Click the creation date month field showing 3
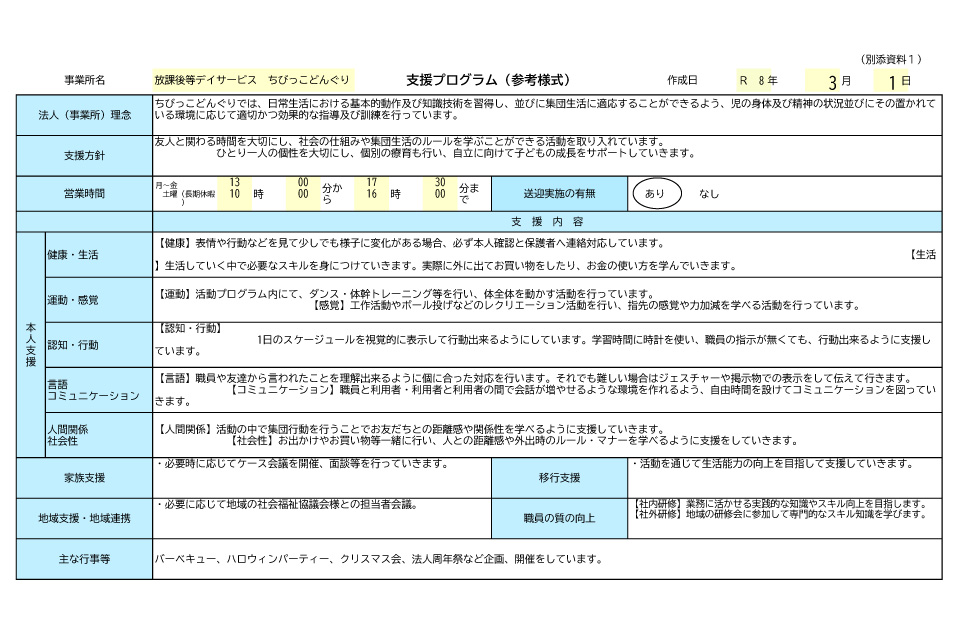This screenshot has width=960, height=640. pyautogui.click(x=829, y=81)
